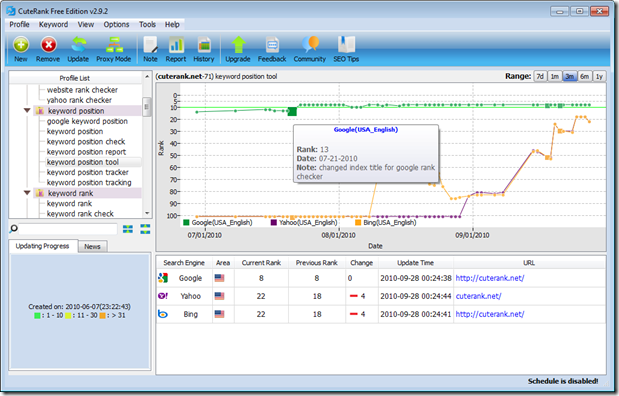Toggle Bing(USA_English) legend series
The image size is (619, 396).
click(x=386, y=223)
